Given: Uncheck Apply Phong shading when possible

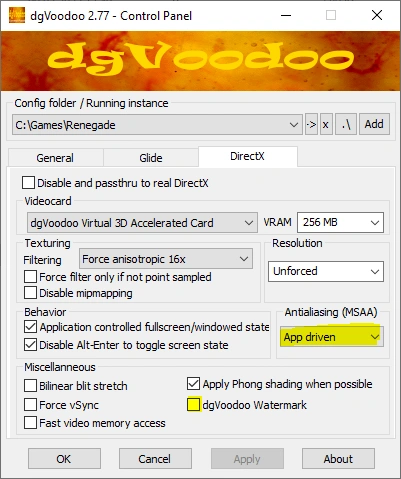Looking at the screenshot, I should coord(193,384).
